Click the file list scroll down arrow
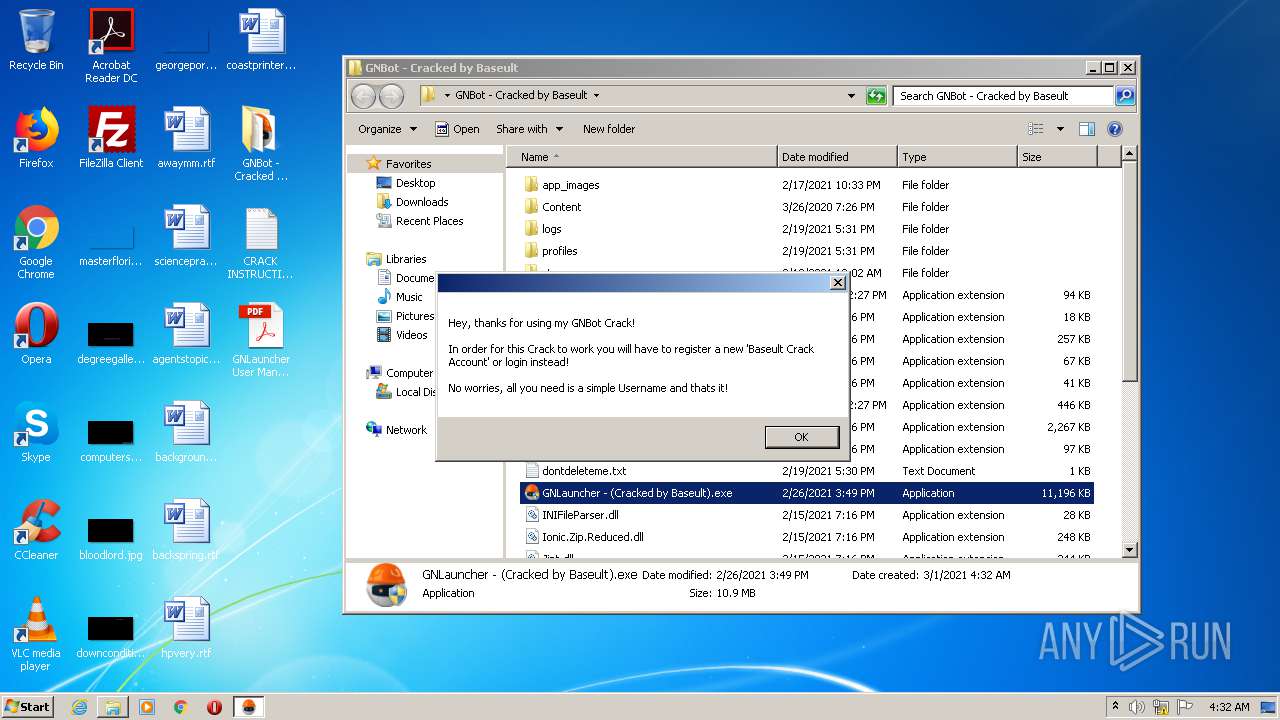 (1129, 549)
